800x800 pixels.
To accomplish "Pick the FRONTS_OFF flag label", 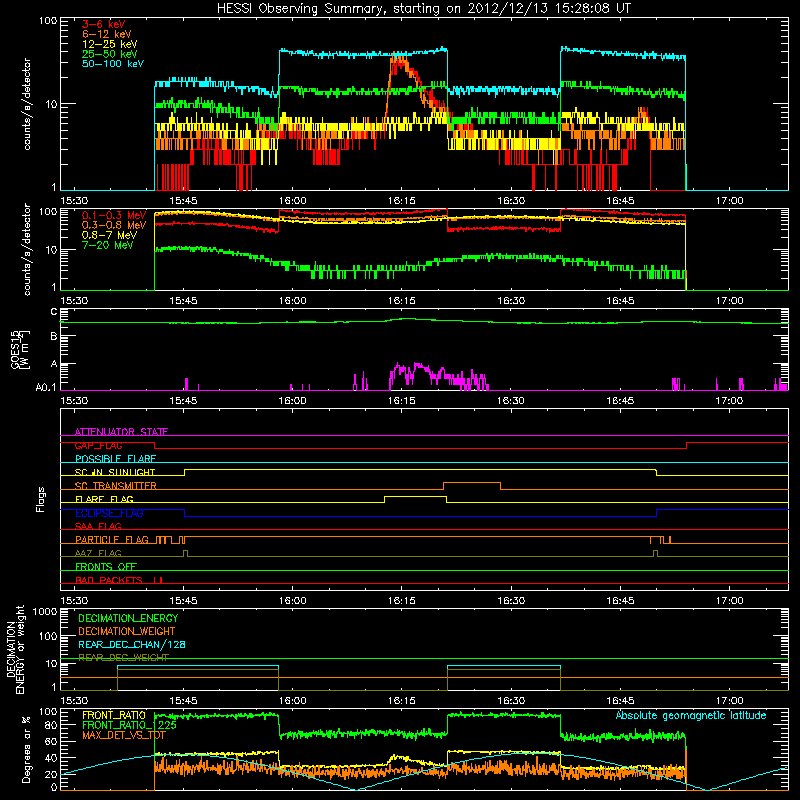I will pos(106,566).
